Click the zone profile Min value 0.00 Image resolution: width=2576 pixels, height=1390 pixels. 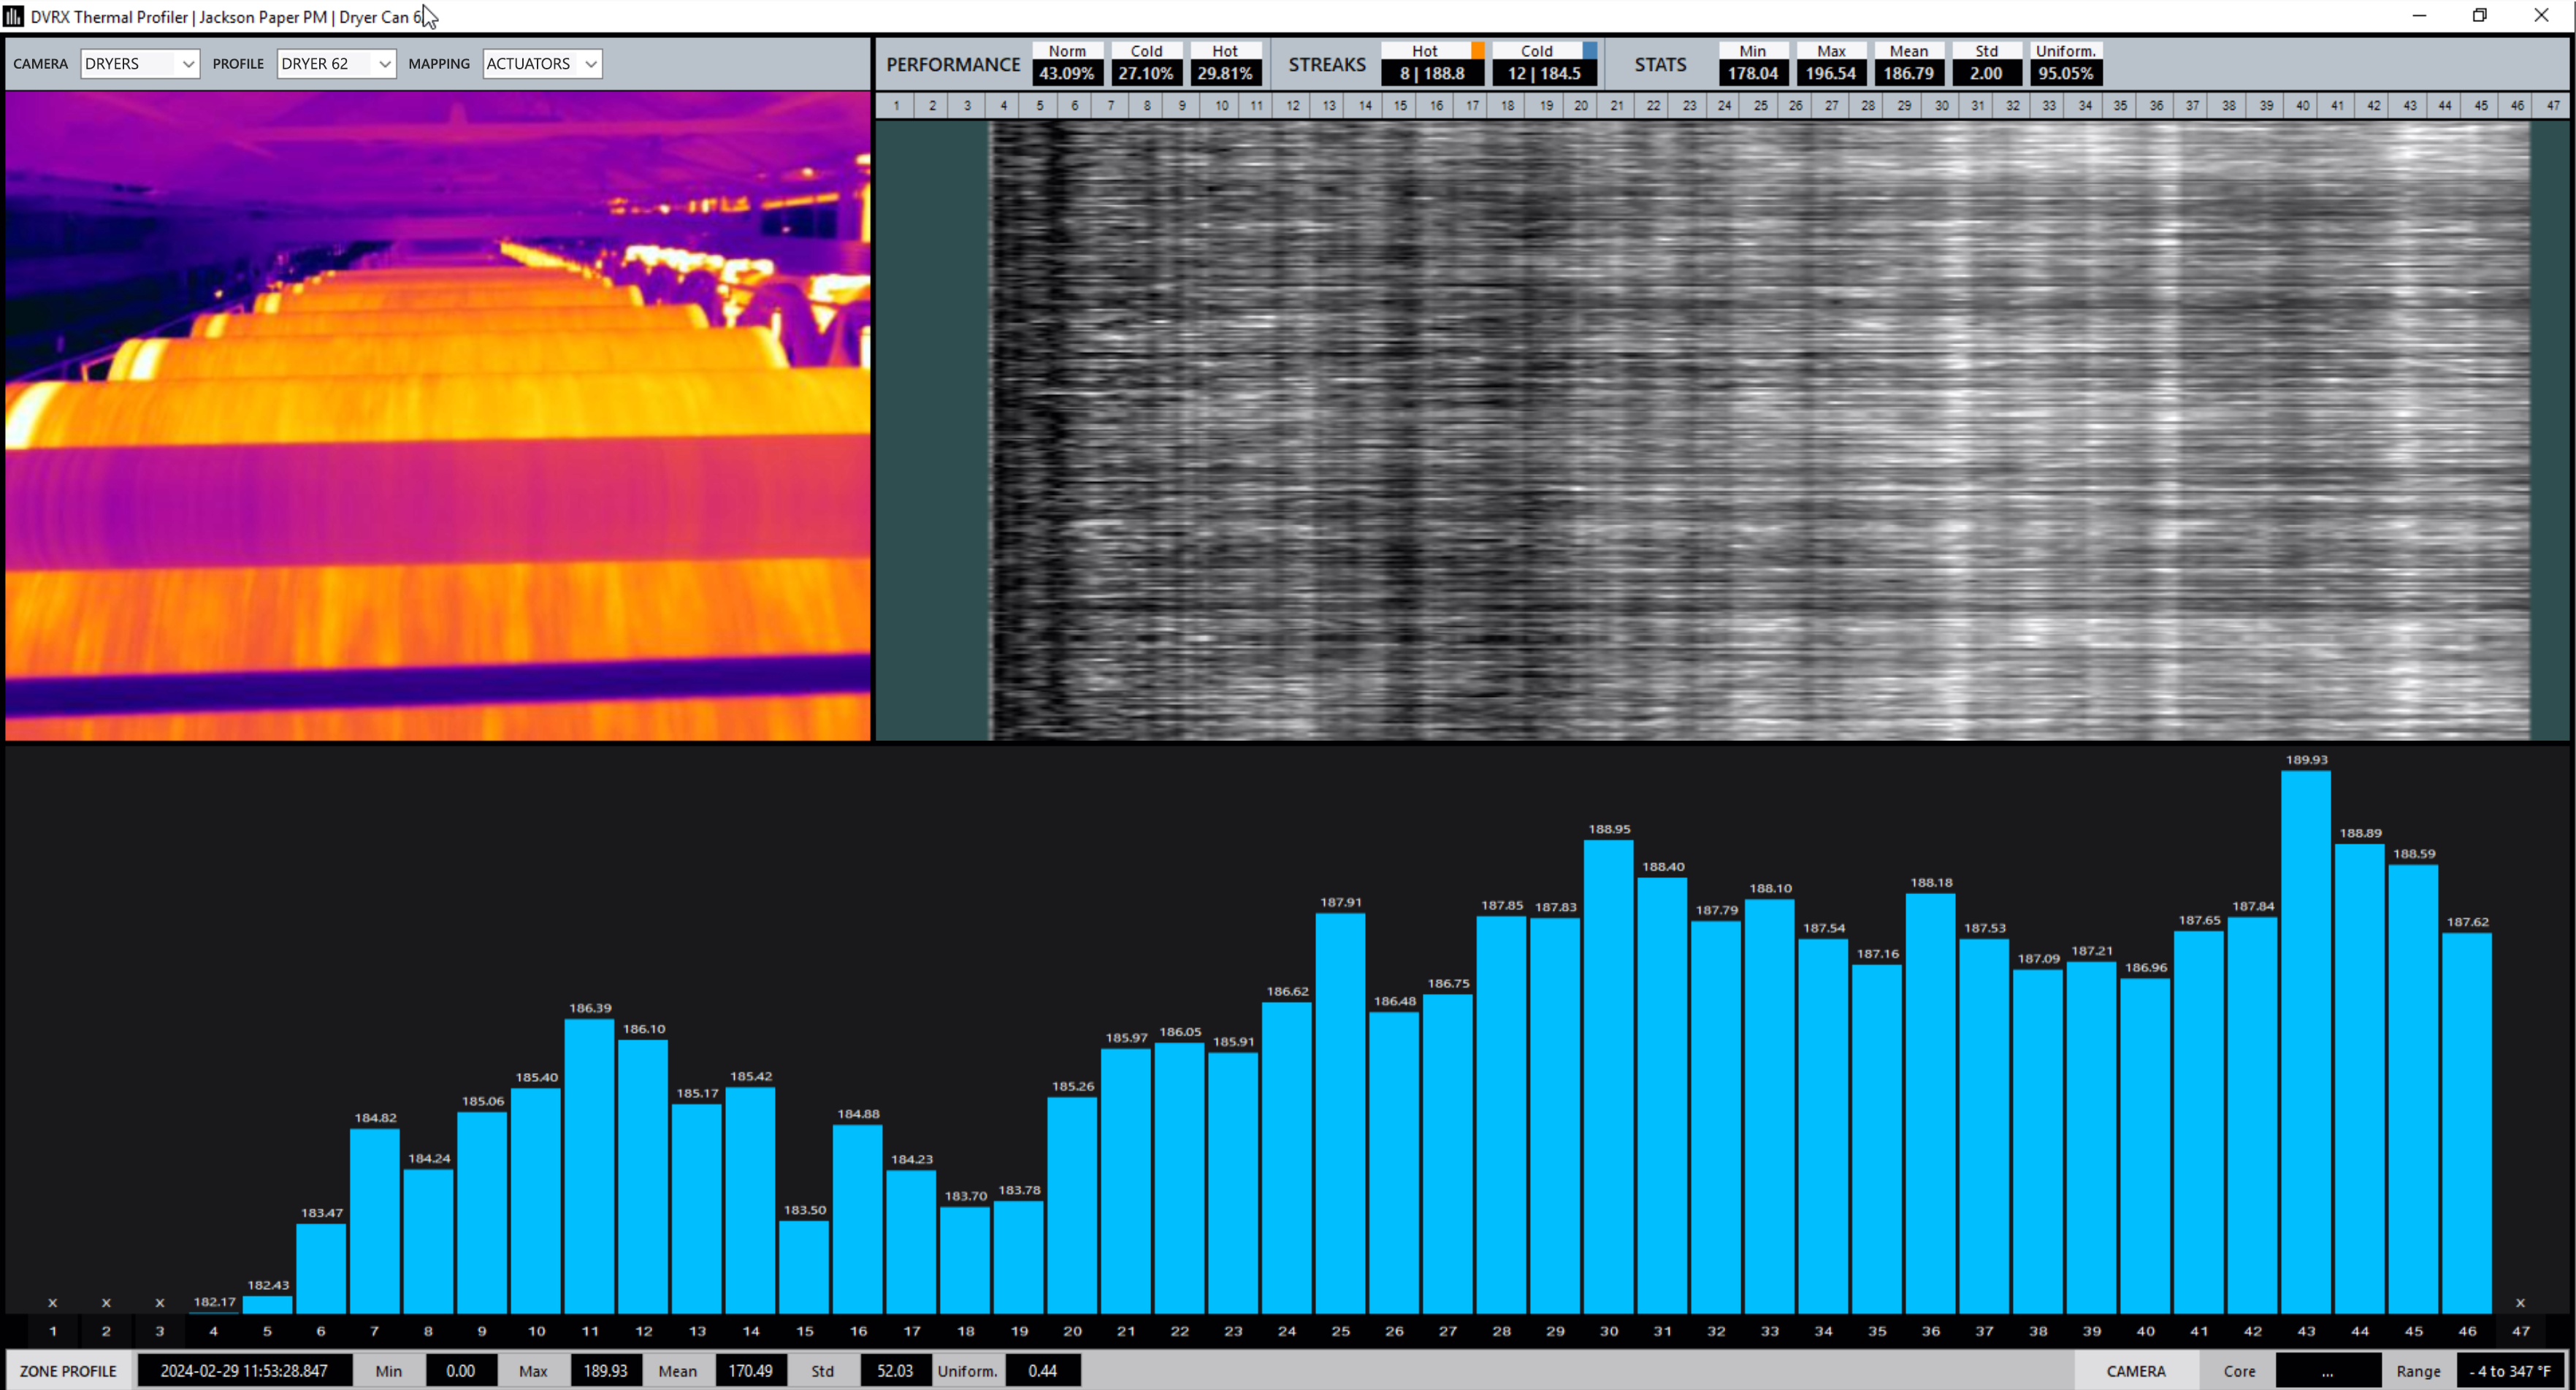coord(461,1370)
